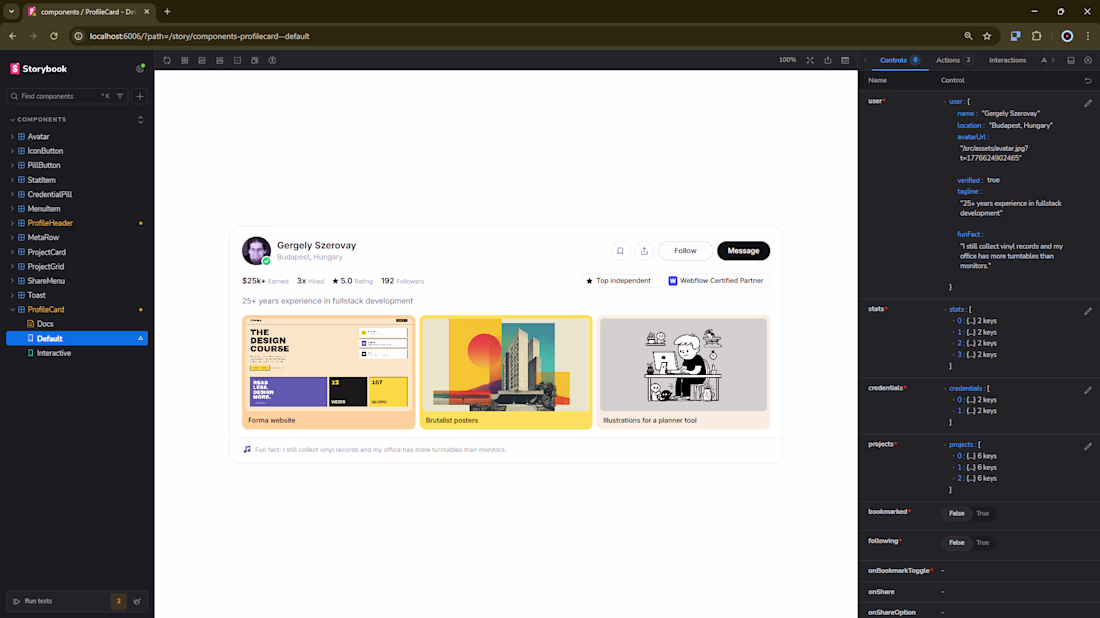
Task: Set following control to False
Action: coord(956,543)
